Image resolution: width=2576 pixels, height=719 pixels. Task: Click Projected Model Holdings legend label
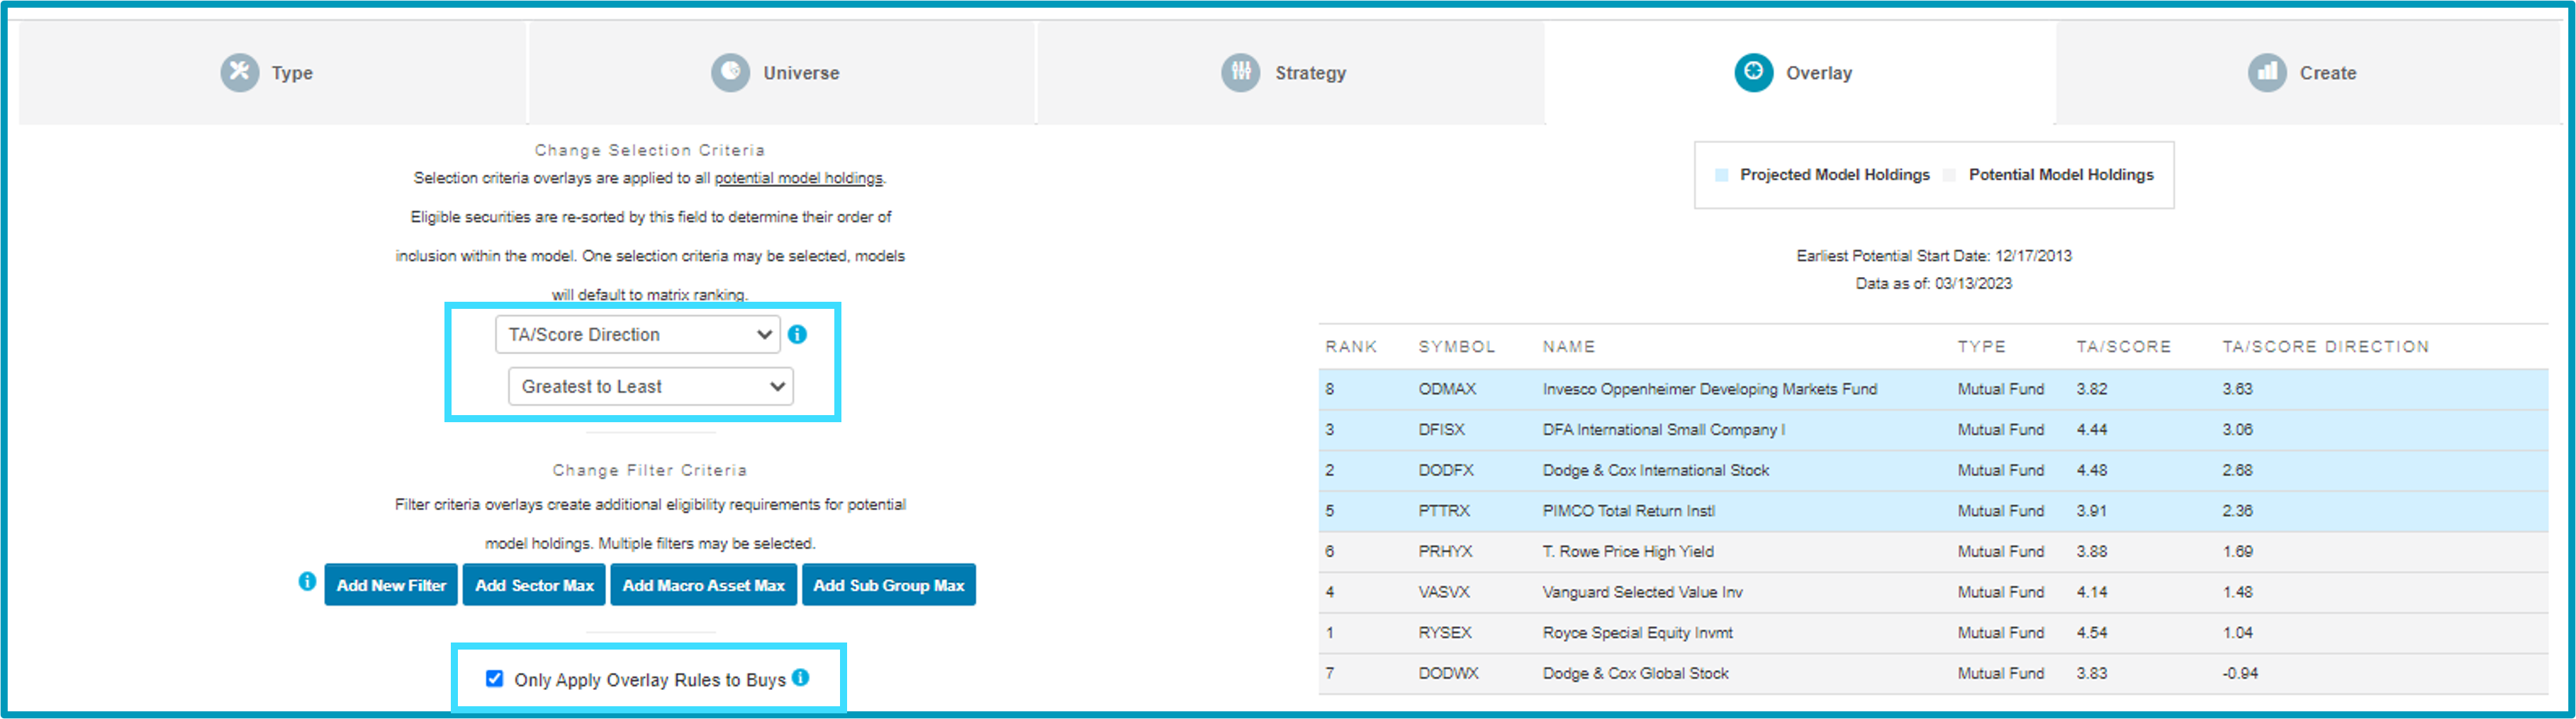pyautogui.click(x=1835, y=175)
